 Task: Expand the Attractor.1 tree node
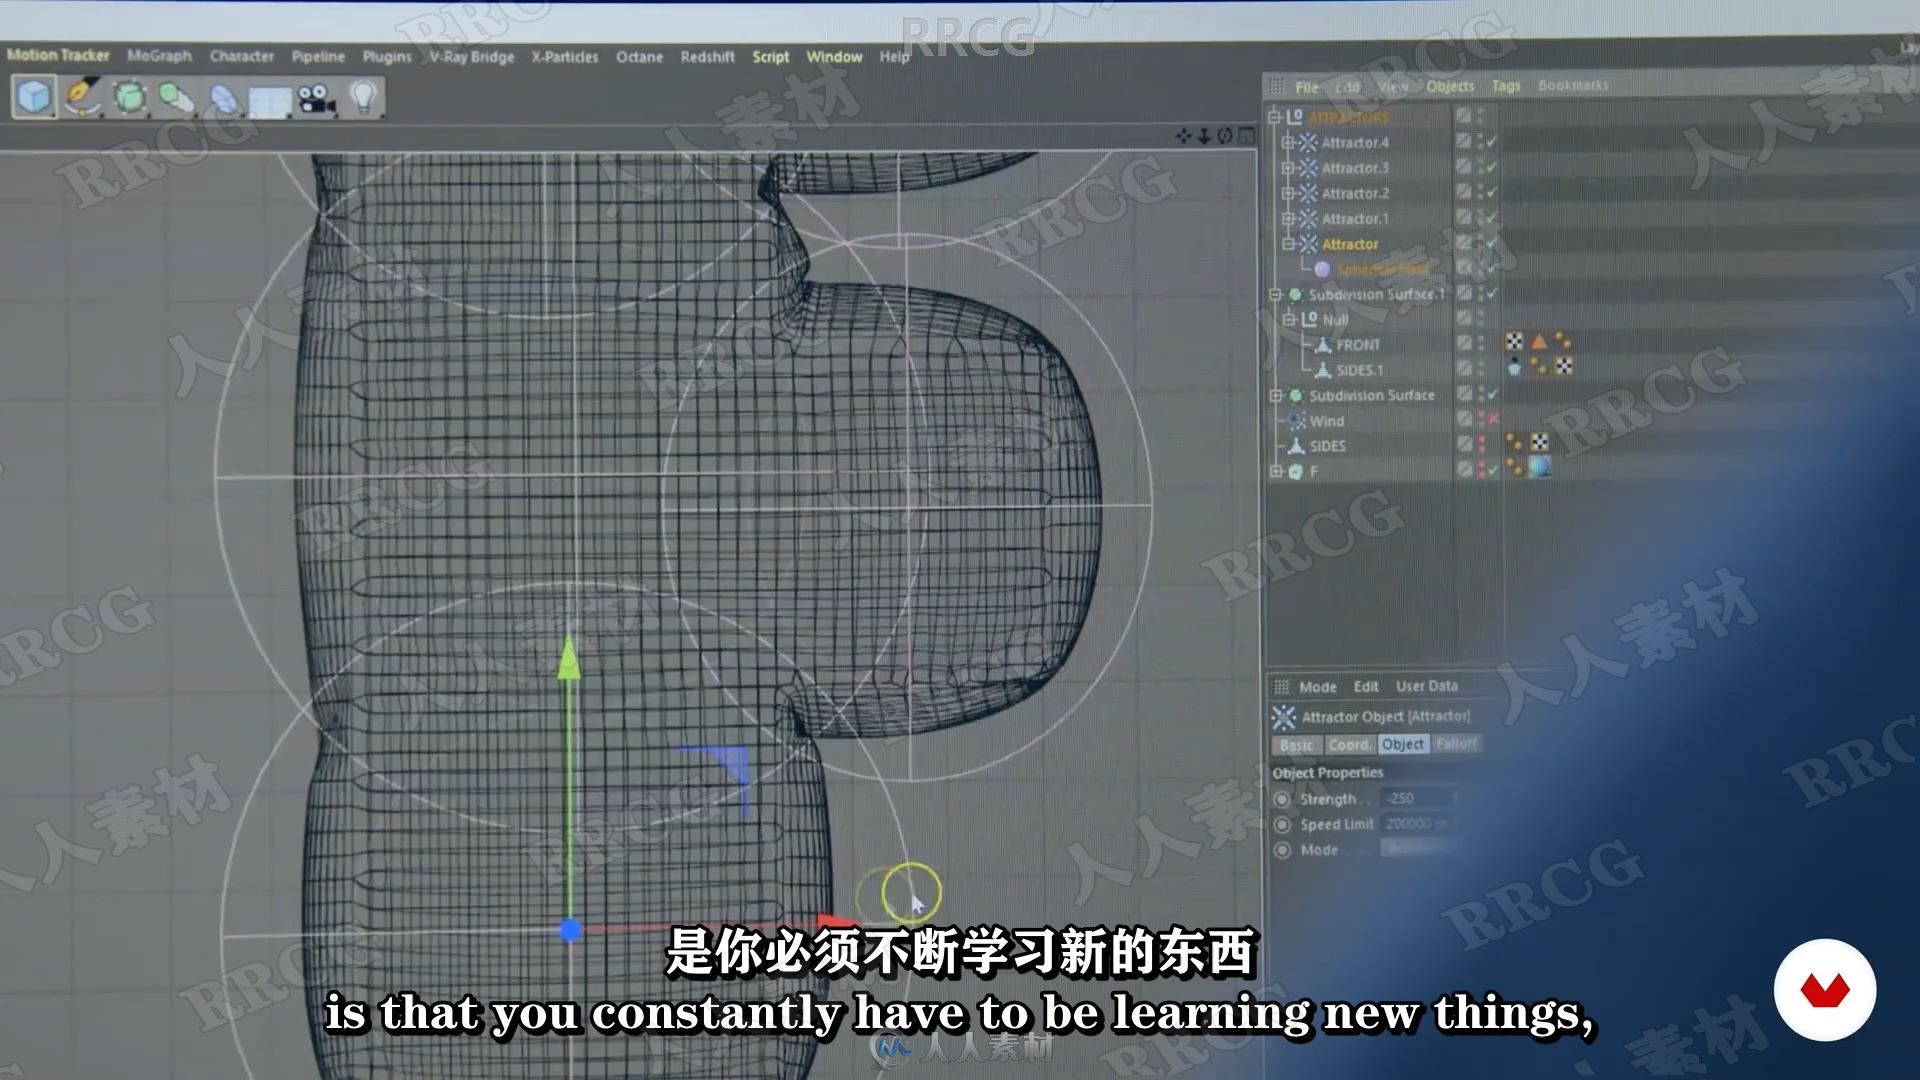coord(1288,218)
